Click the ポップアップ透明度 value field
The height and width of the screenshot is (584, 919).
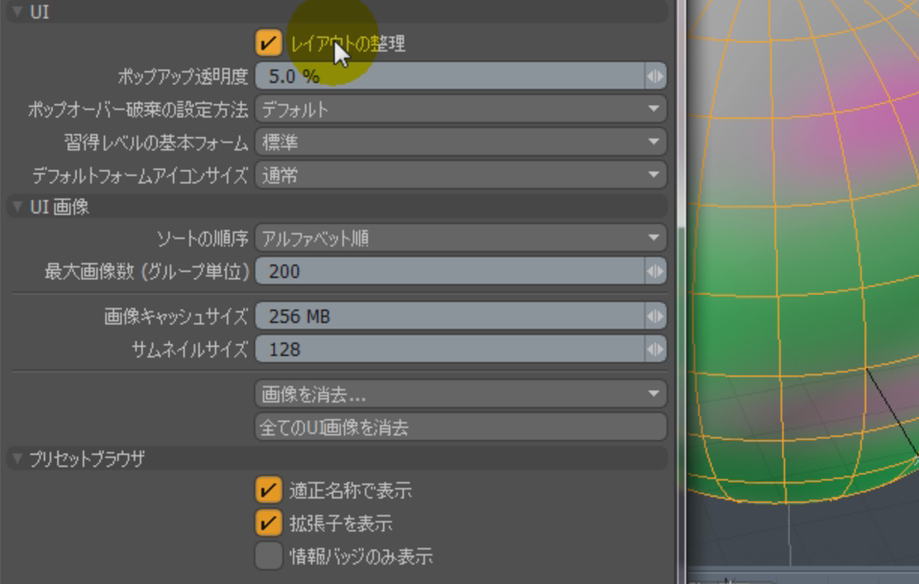click(448, 76)
